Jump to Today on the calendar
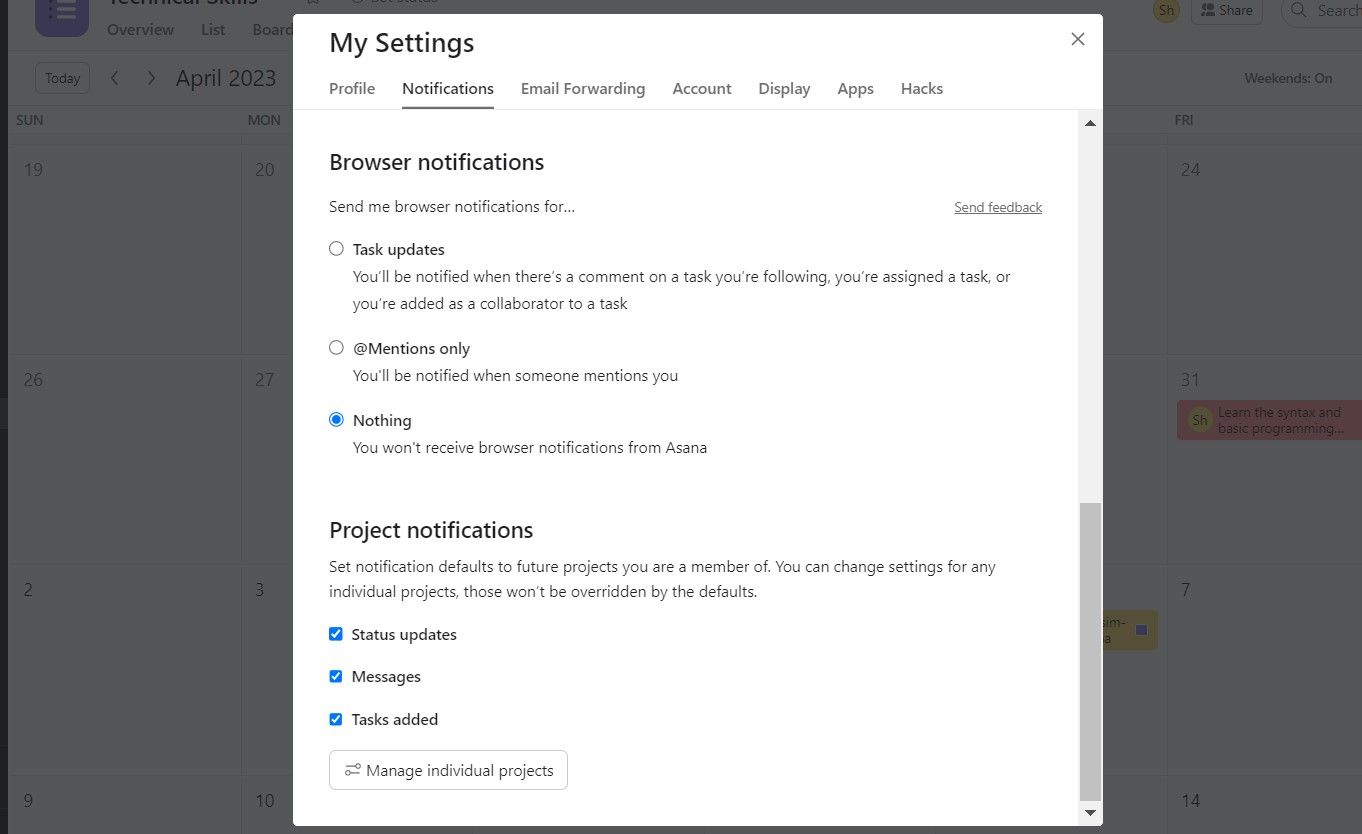The image size is (1362, 834). point(62,77)
